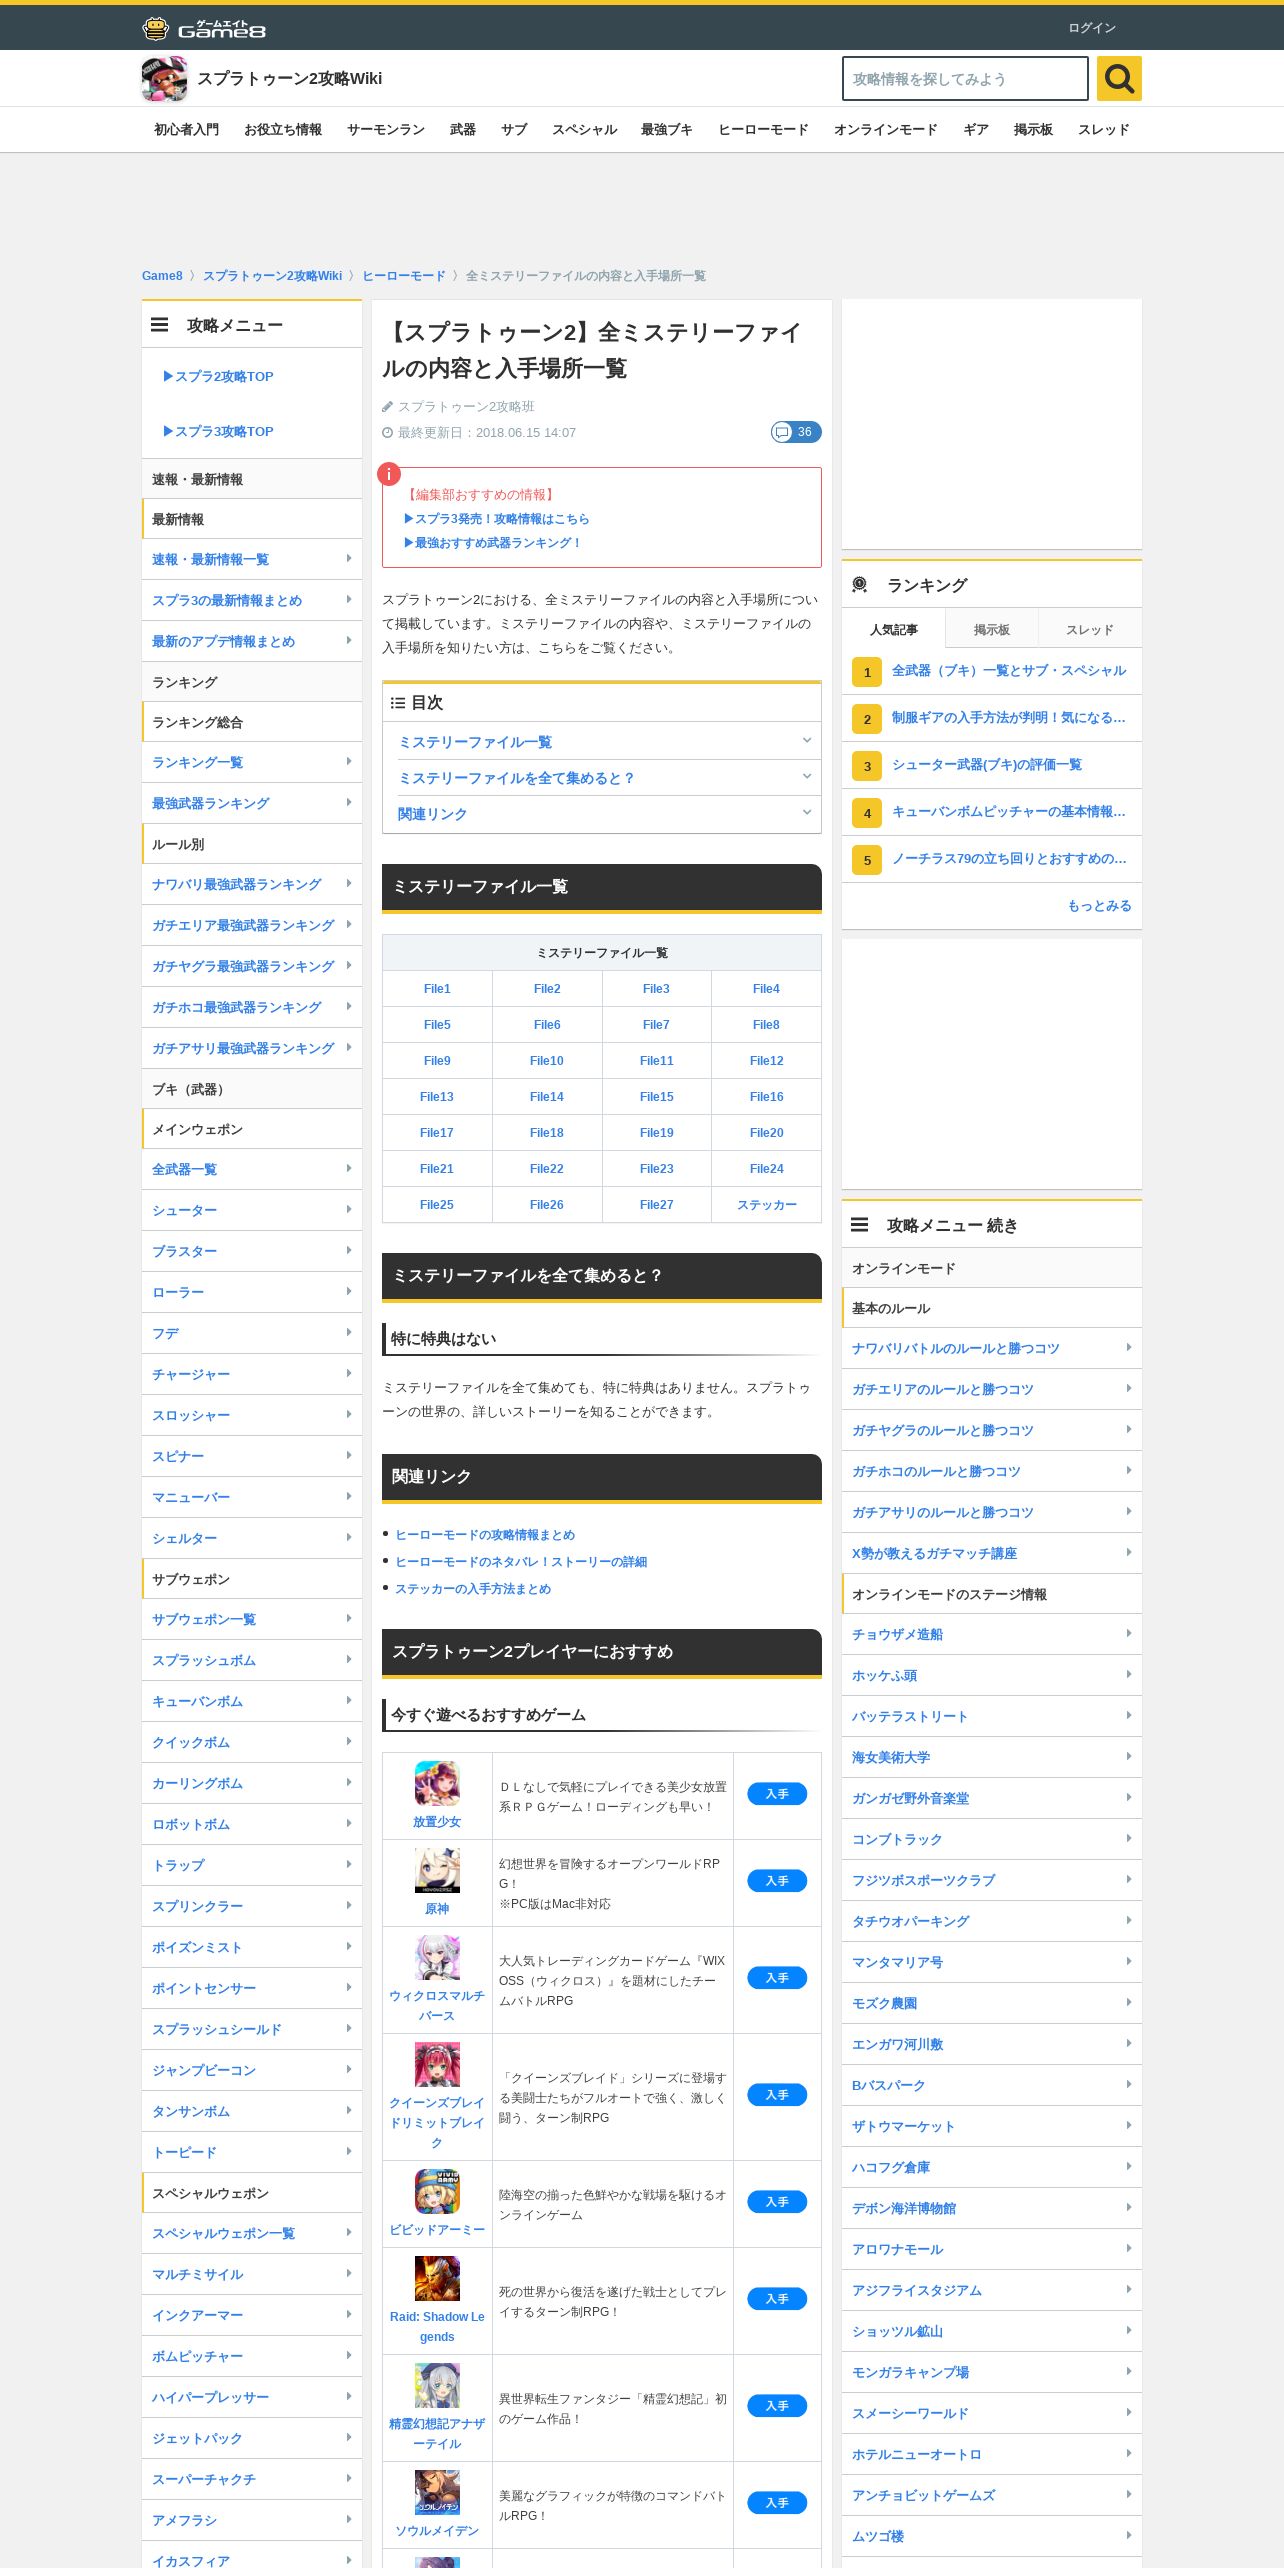Click the comment count bubble showing 36
The image size is (1284, 2568).
coord(796,432)
